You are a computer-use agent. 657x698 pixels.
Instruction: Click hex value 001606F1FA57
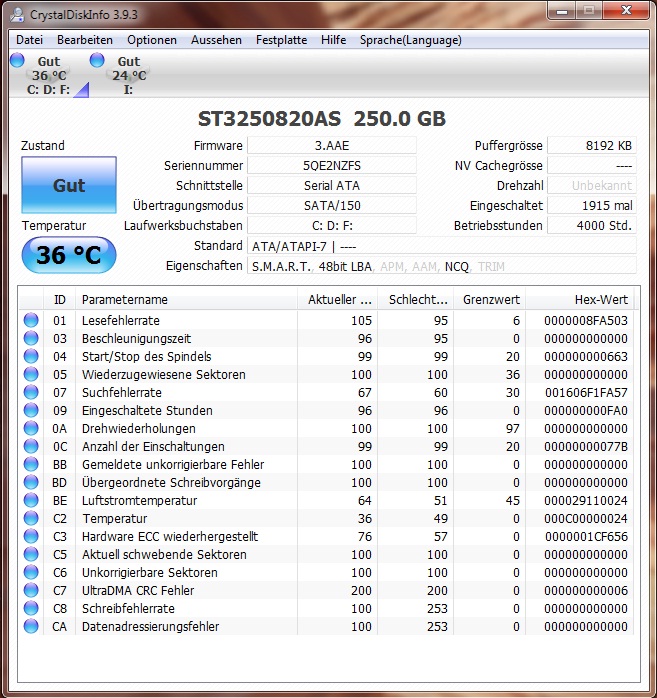point(586,393)
